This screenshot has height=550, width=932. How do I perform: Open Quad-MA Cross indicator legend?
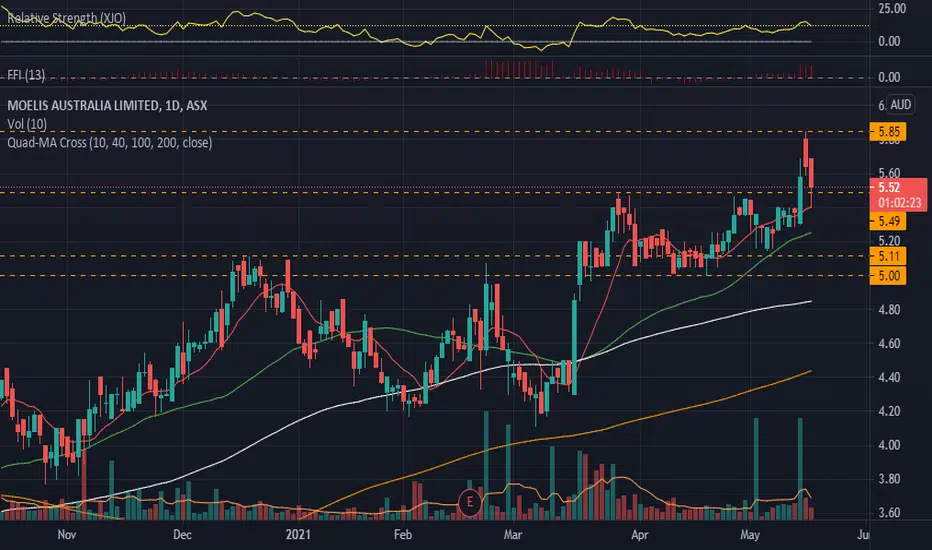(109, 143)
